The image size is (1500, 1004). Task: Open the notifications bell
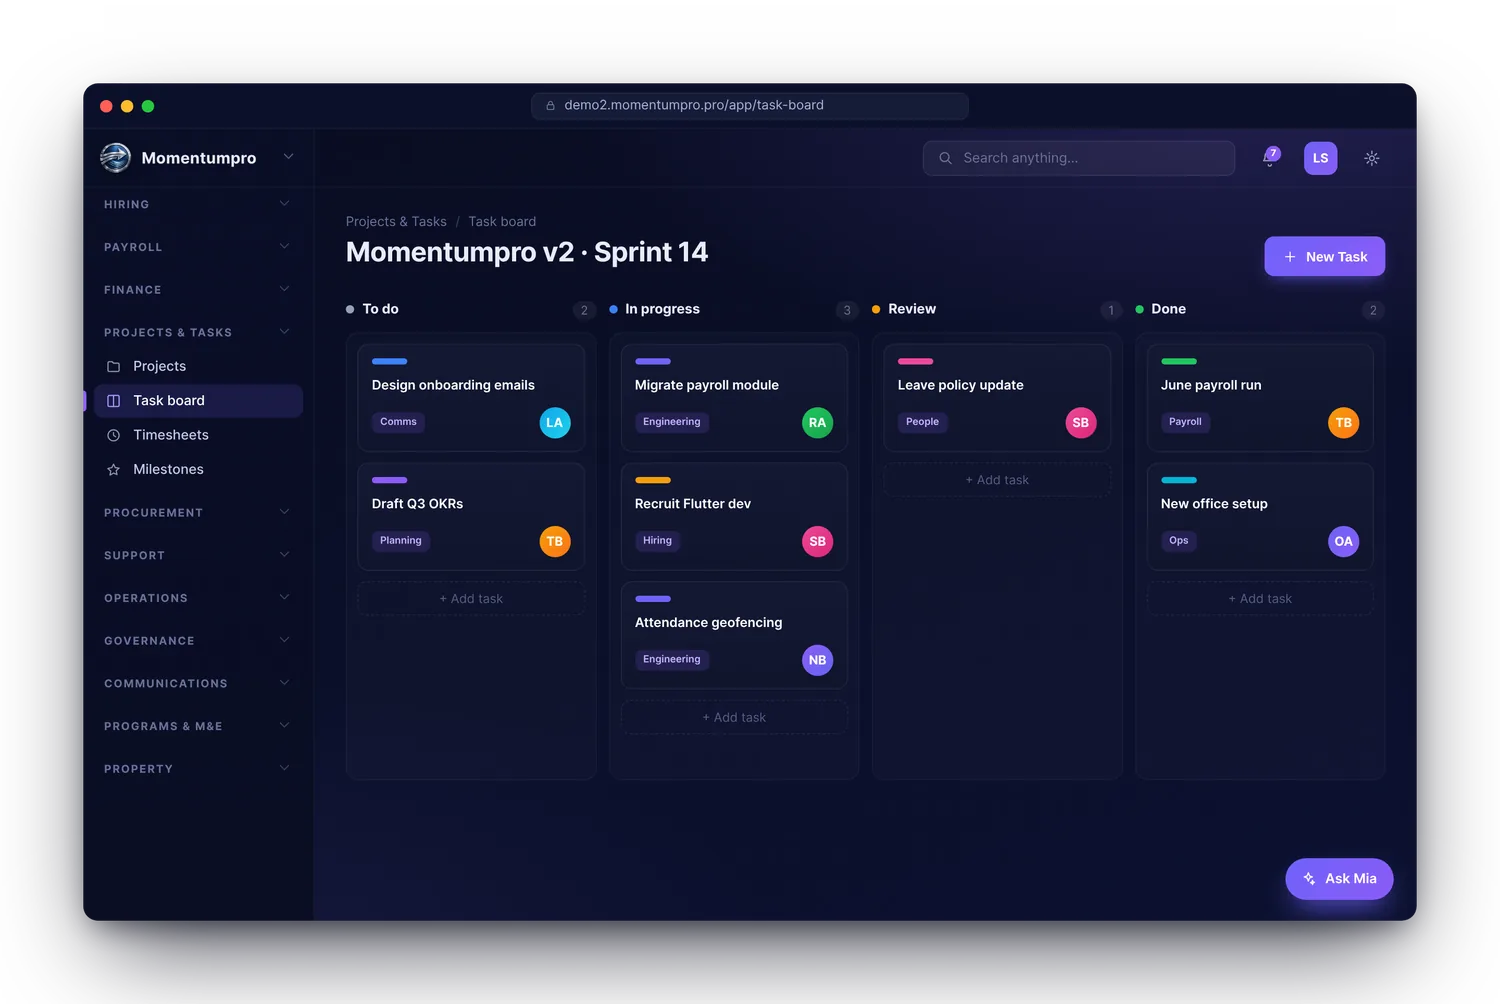[1269, 158]
